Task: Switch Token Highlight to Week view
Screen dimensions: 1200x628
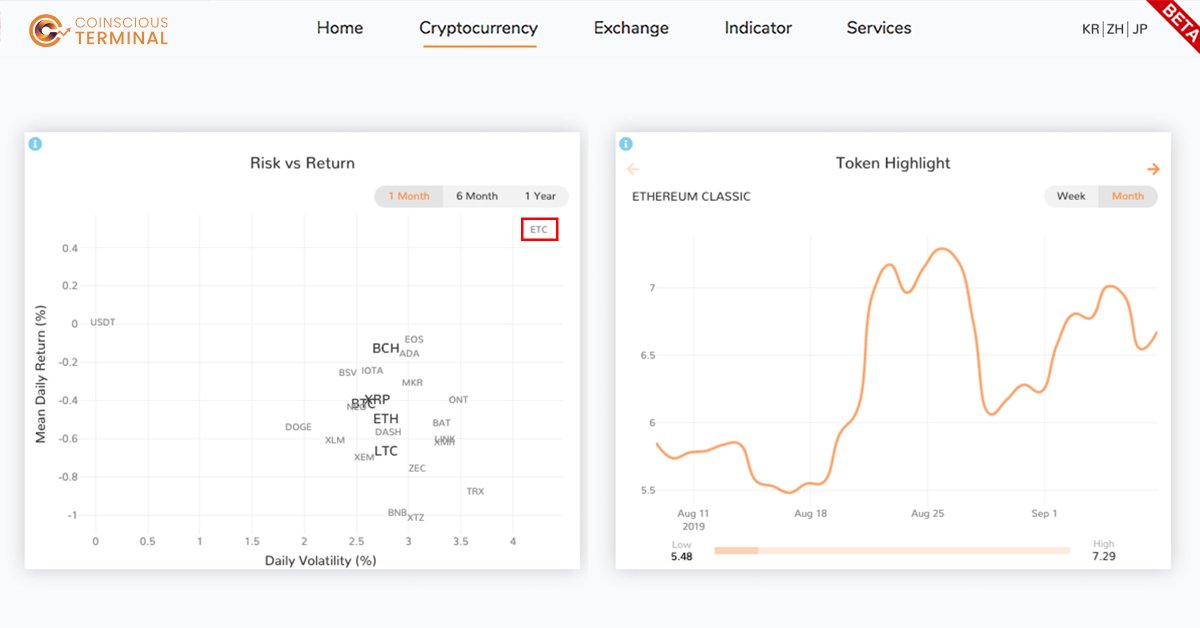Action: pos(1071,196)
